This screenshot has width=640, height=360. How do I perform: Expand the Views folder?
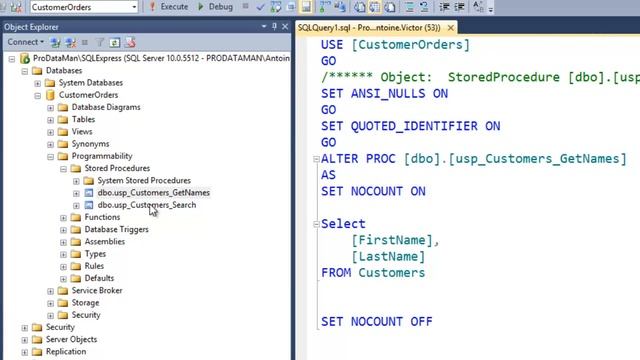click(x=50, y=133)
